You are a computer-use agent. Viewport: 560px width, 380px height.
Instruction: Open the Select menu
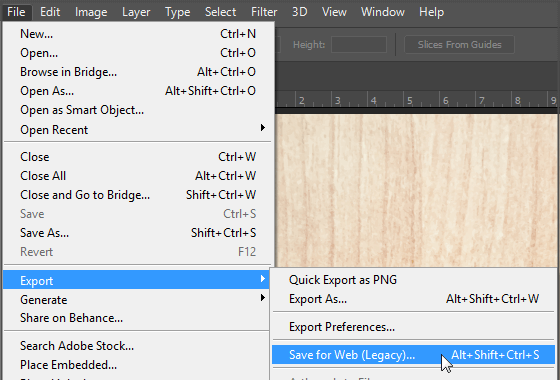pyautogui.click(x=220, y=12)
